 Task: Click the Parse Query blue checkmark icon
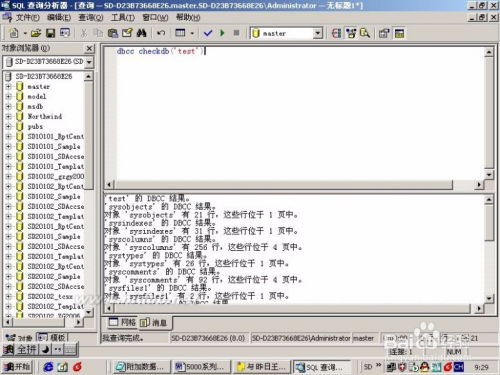pos(208,33)
